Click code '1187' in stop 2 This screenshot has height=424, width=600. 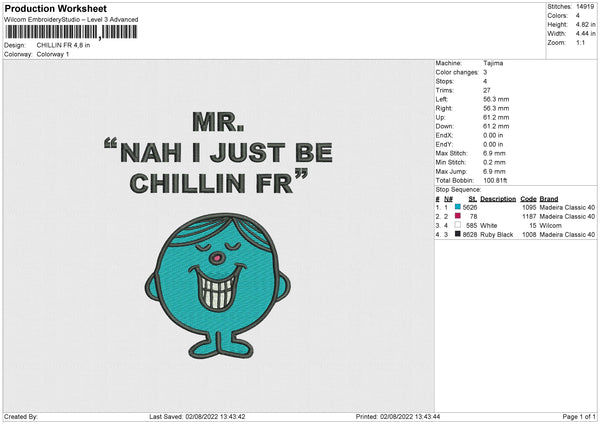[529, 217]
